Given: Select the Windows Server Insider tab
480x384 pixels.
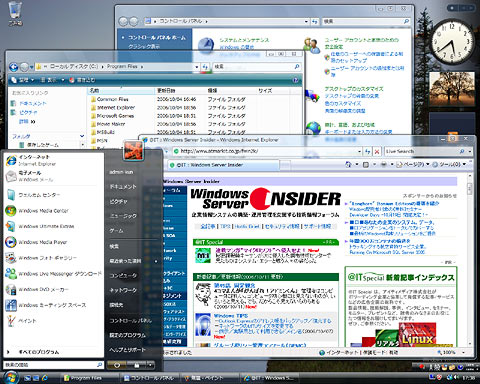Looking at the screenshot, I should click(224, 165).
